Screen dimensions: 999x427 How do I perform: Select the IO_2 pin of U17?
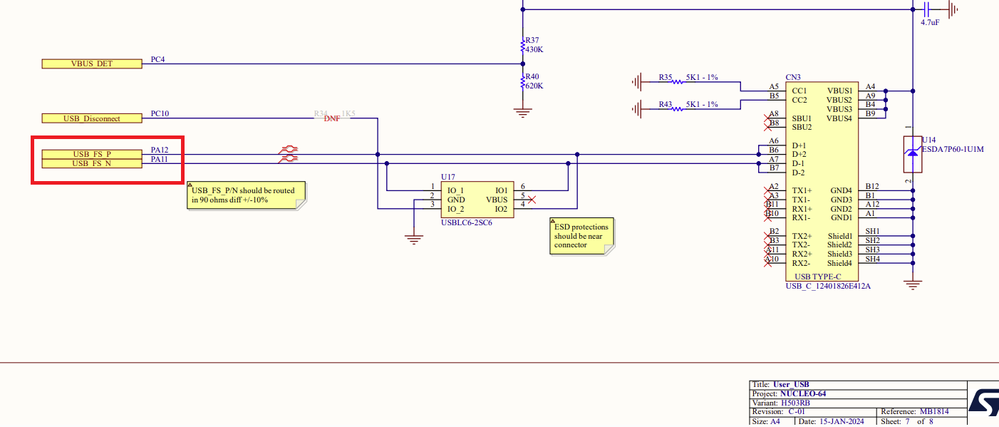coord(455,209)
